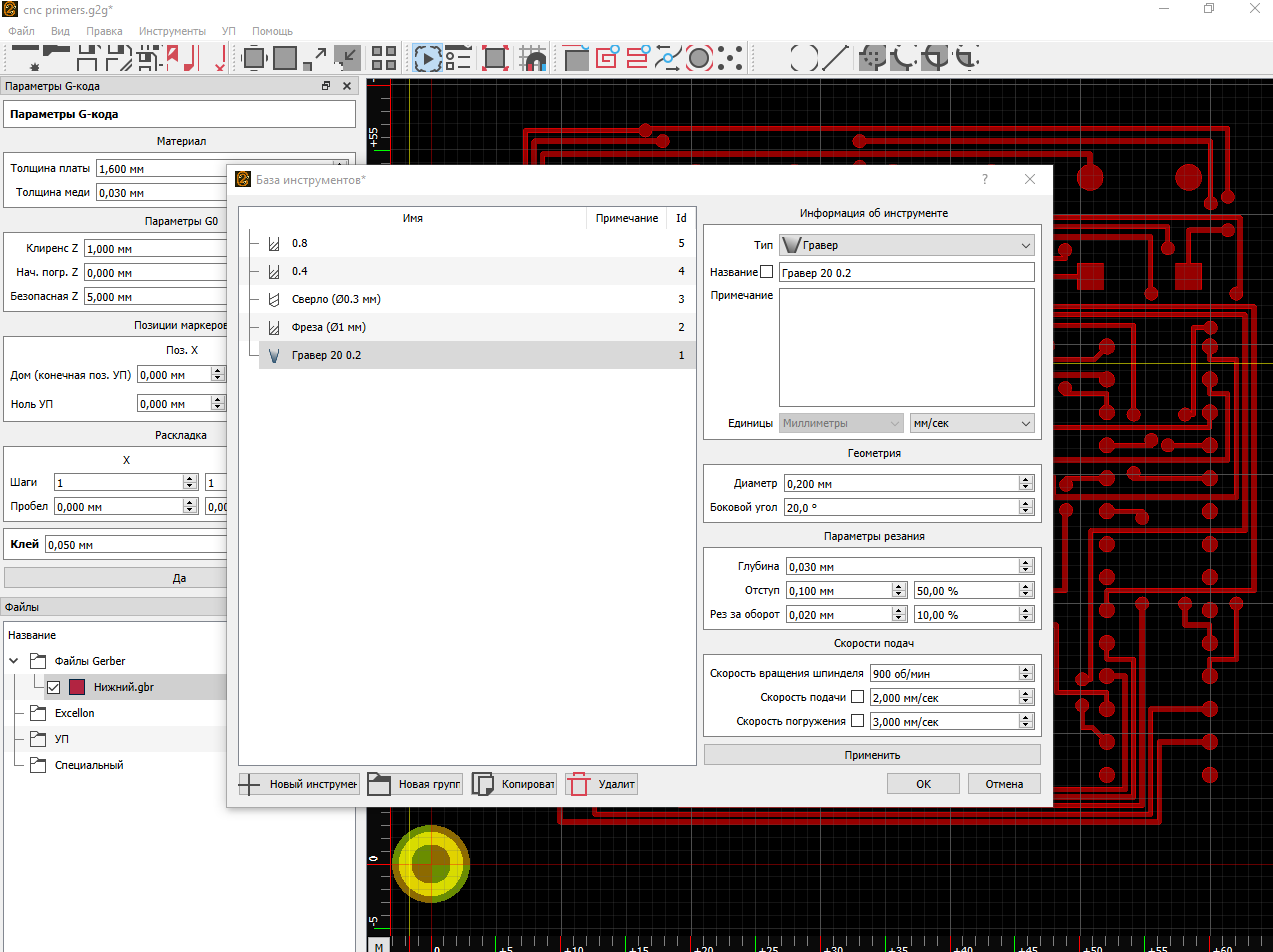Click the item list toolbar icon
Screen dimensions: 1273x952
(x=458, y=57)
